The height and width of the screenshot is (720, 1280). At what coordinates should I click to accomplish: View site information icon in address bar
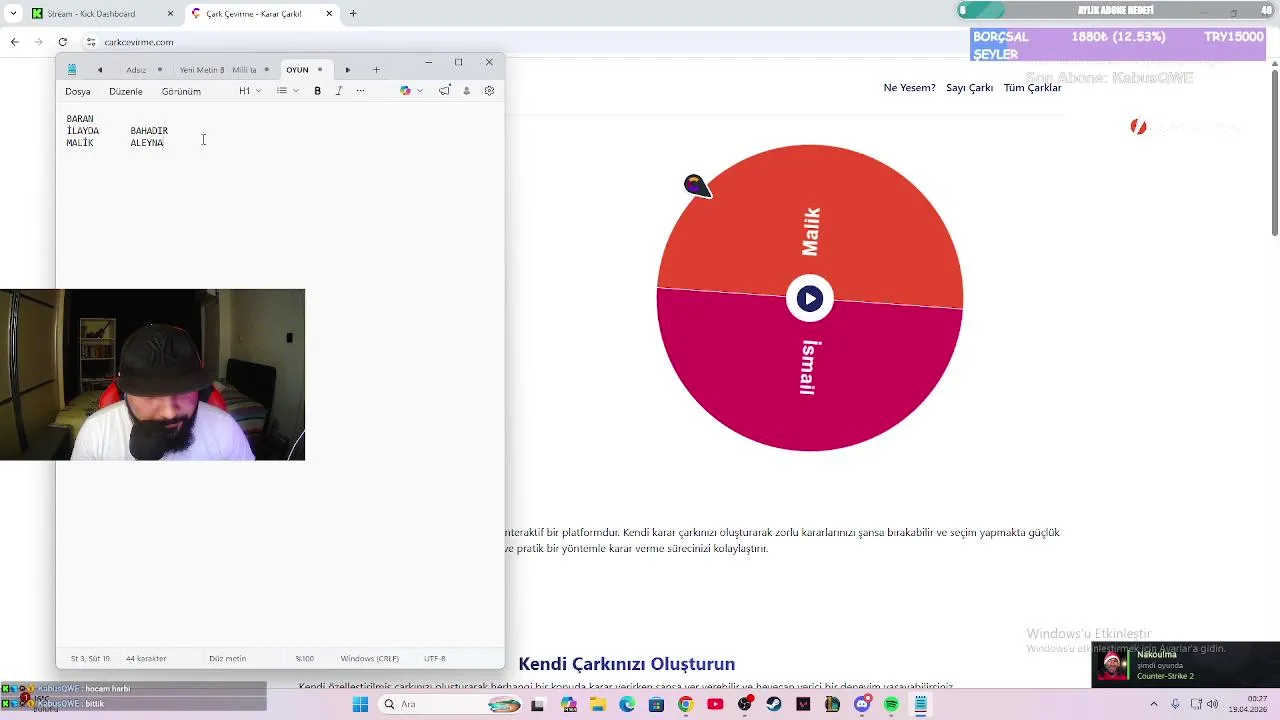(x=91, y=42)
